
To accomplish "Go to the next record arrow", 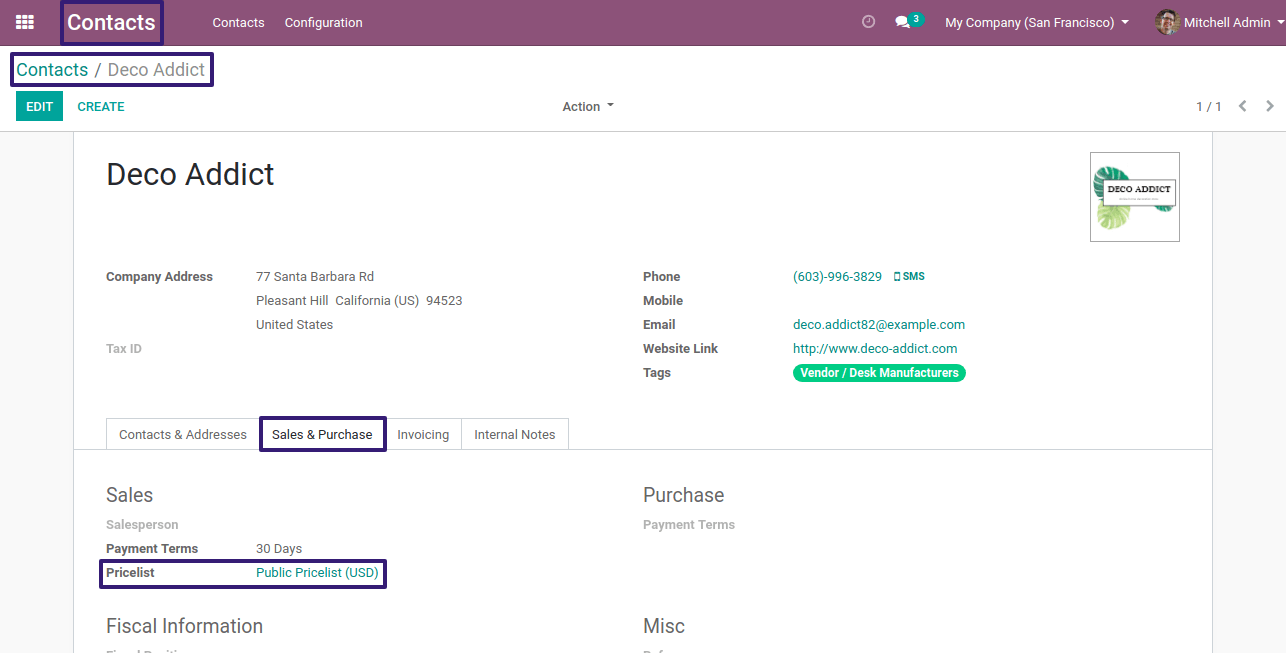I will [1270, 106].
